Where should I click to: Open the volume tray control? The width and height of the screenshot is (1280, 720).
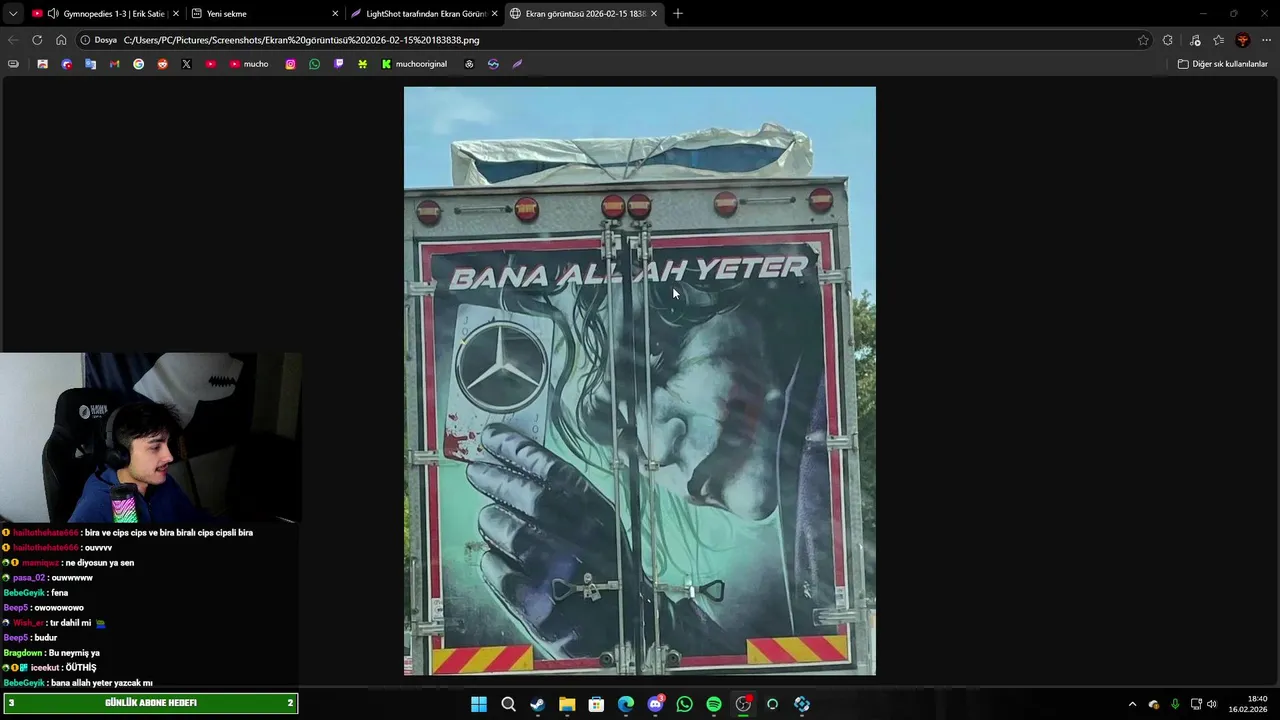[x=1212, y=704]
